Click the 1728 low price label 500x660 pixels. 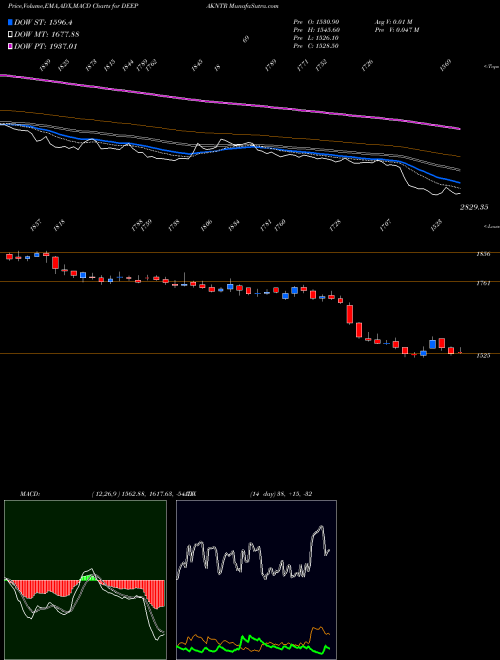(335, 225)
